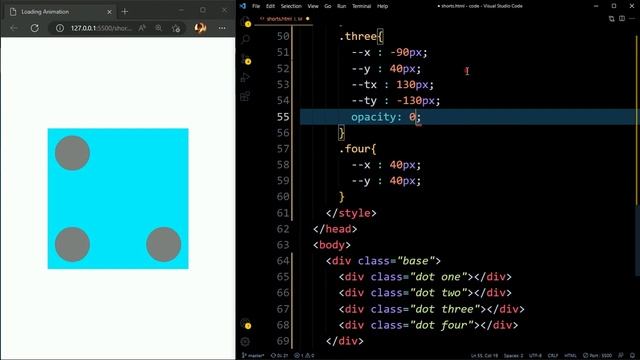Click the bottom-left gray dot in preview

[72, 244]
